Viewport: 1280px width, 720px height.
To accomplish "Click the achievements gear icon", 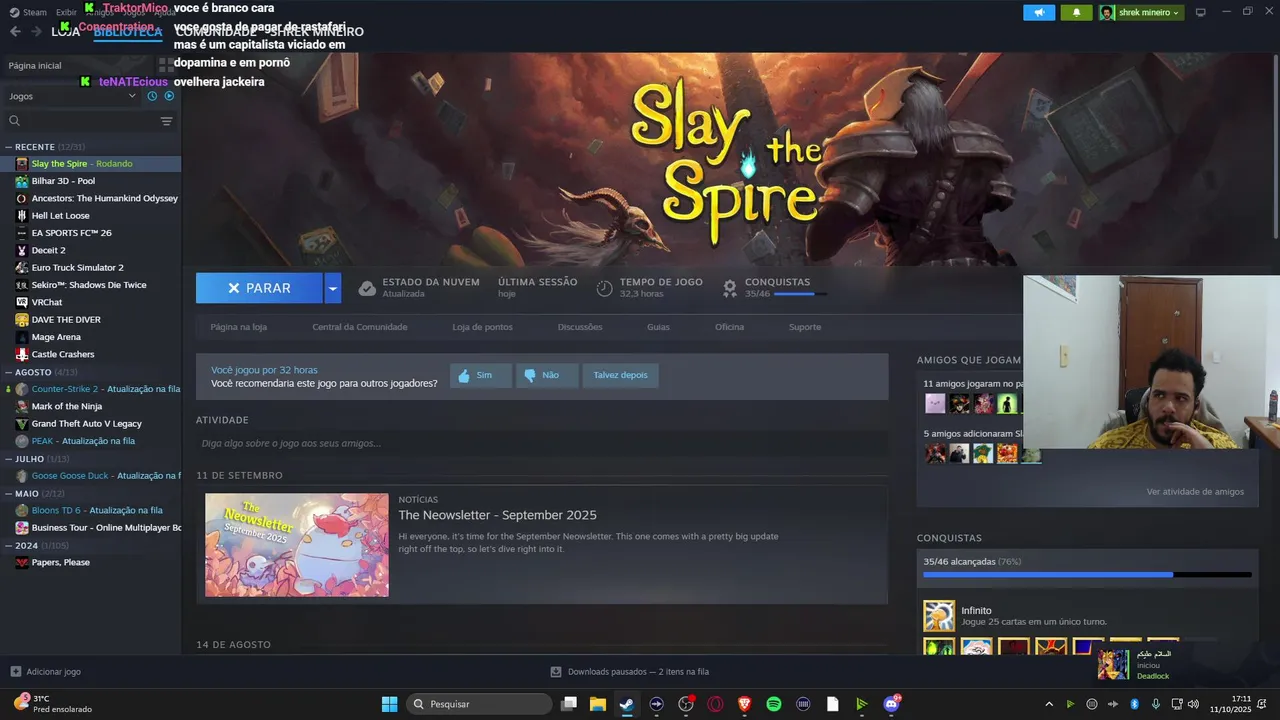I will 730,288.
